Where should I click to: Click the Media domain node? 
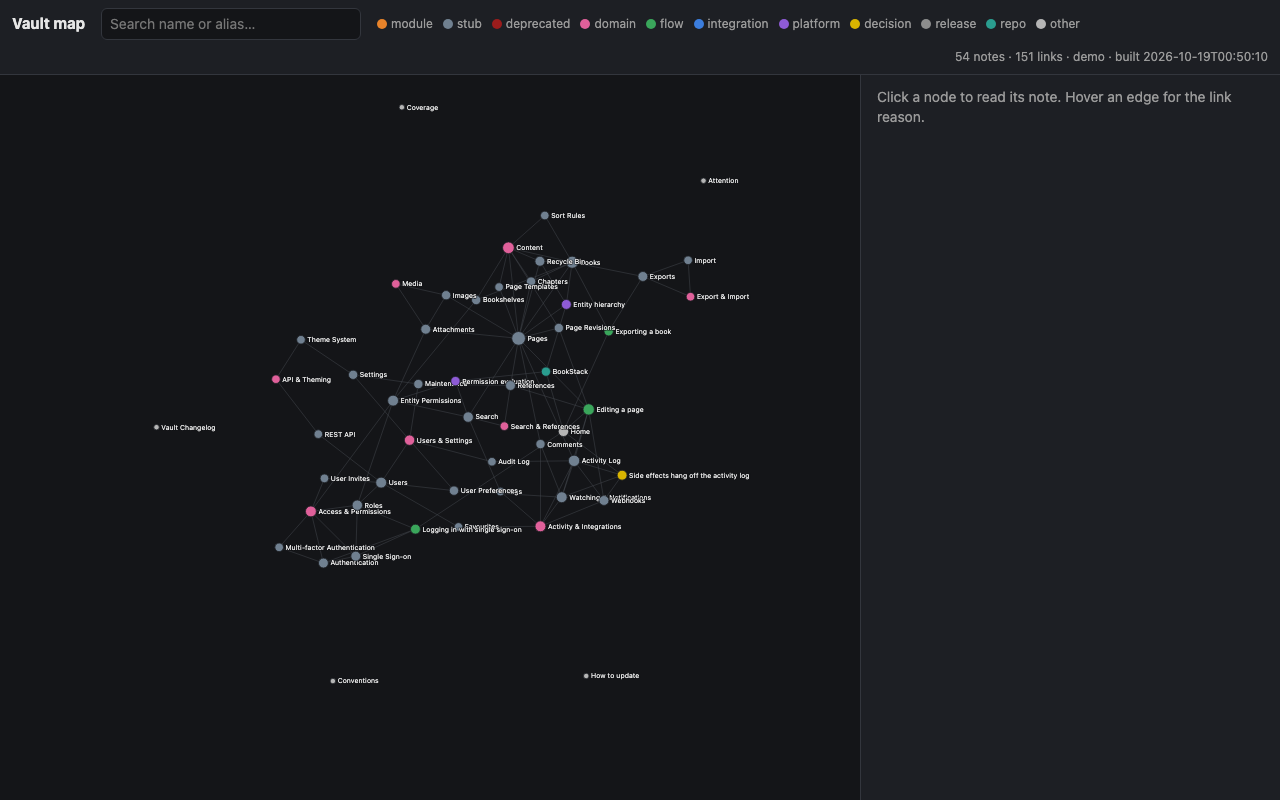[x=396, y=284]
